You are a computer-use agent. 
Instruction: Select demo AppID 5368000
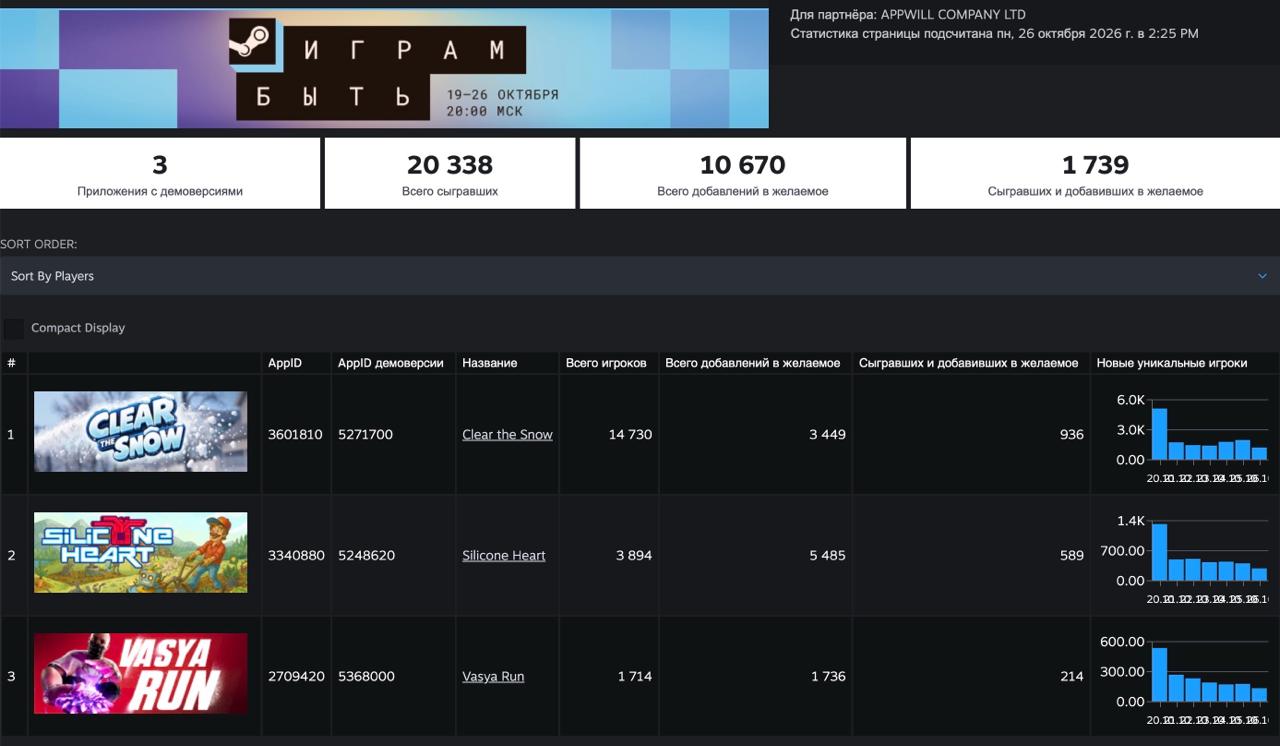coord(367,677)
